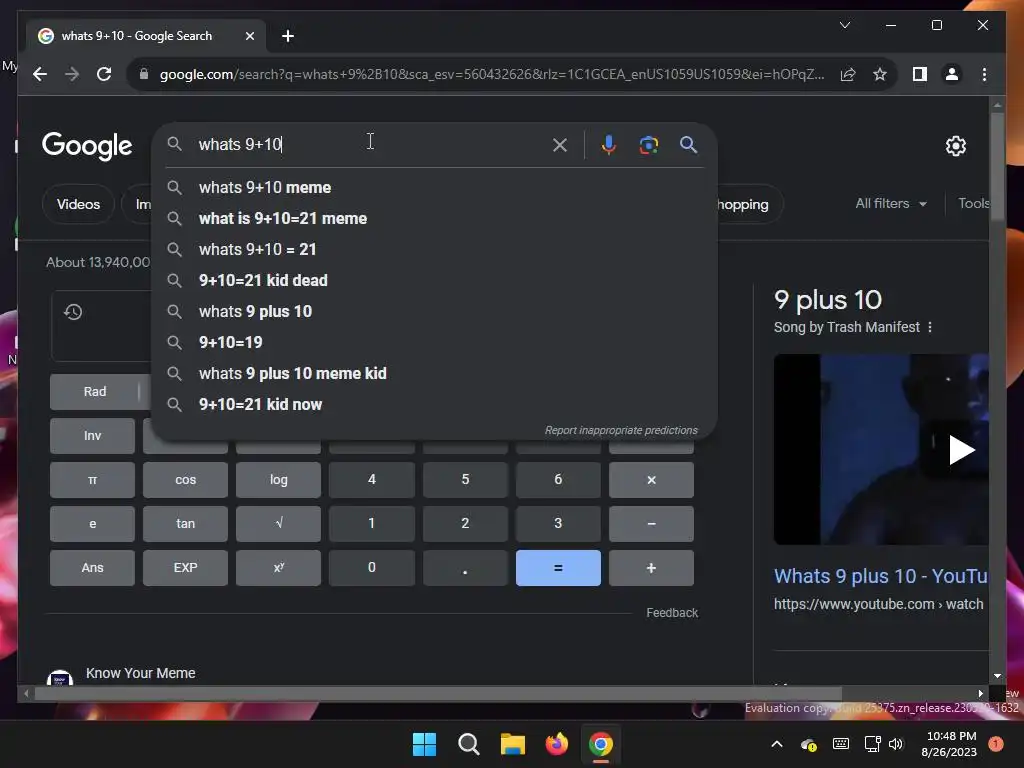Switch to the Videos filter
Image resolution: width=1024 pixels, height=768 pixels.
pos(78,204)
